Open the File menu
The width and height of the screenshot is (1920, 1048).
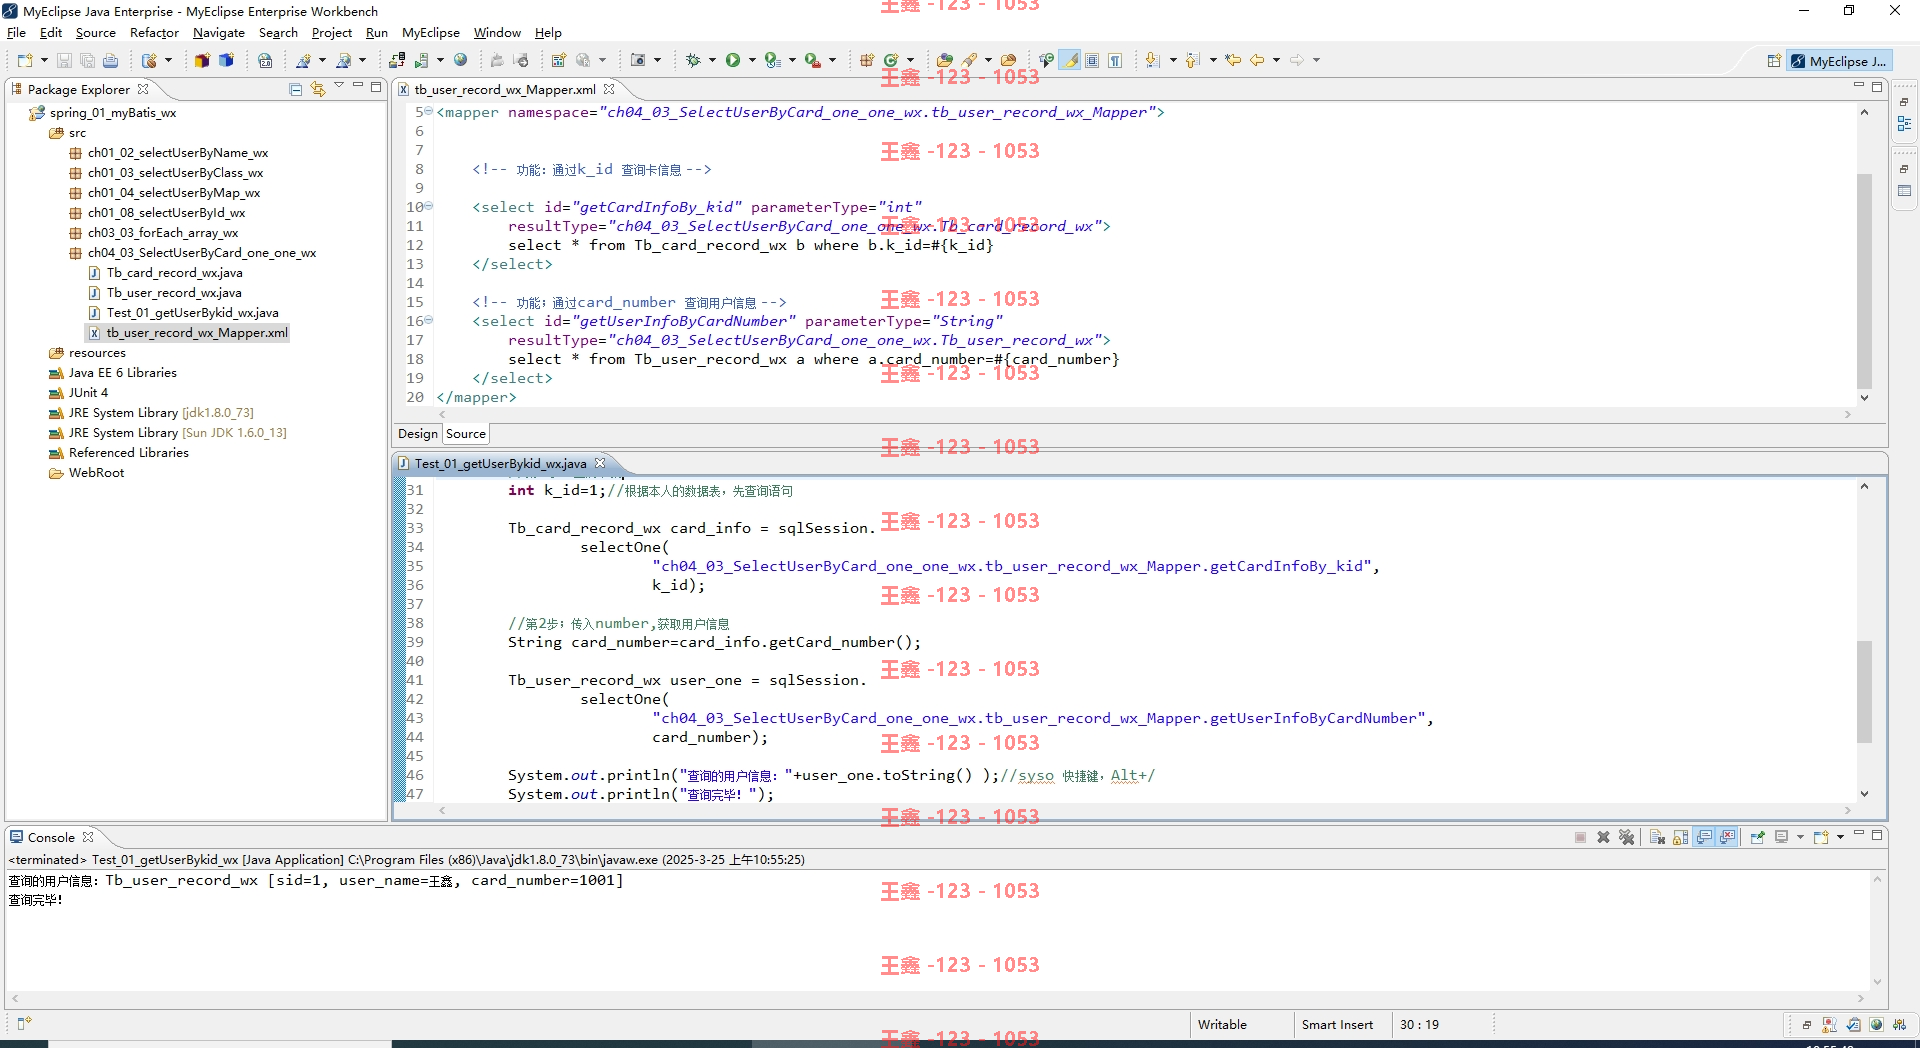[16, 32]
